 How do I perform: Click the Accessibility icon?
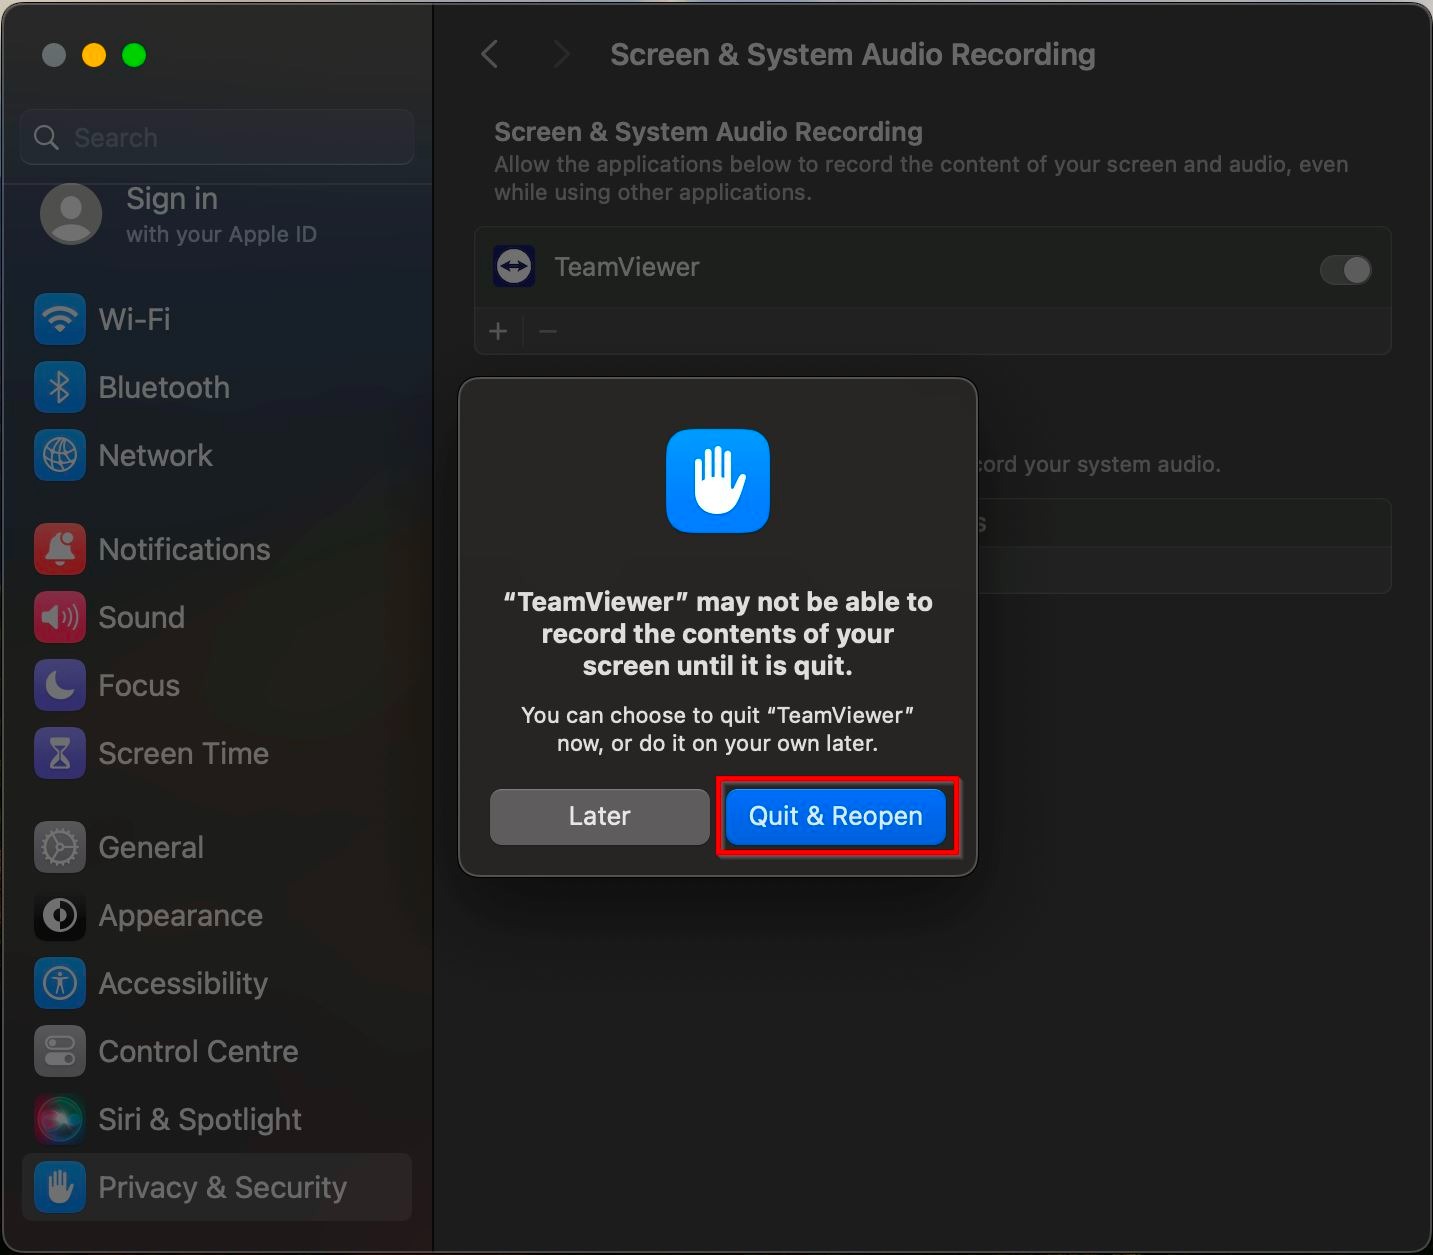60,983
